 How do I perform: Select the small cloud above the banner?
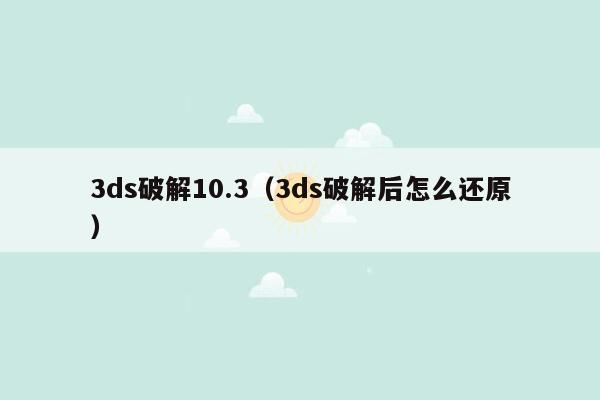point(245,114)
